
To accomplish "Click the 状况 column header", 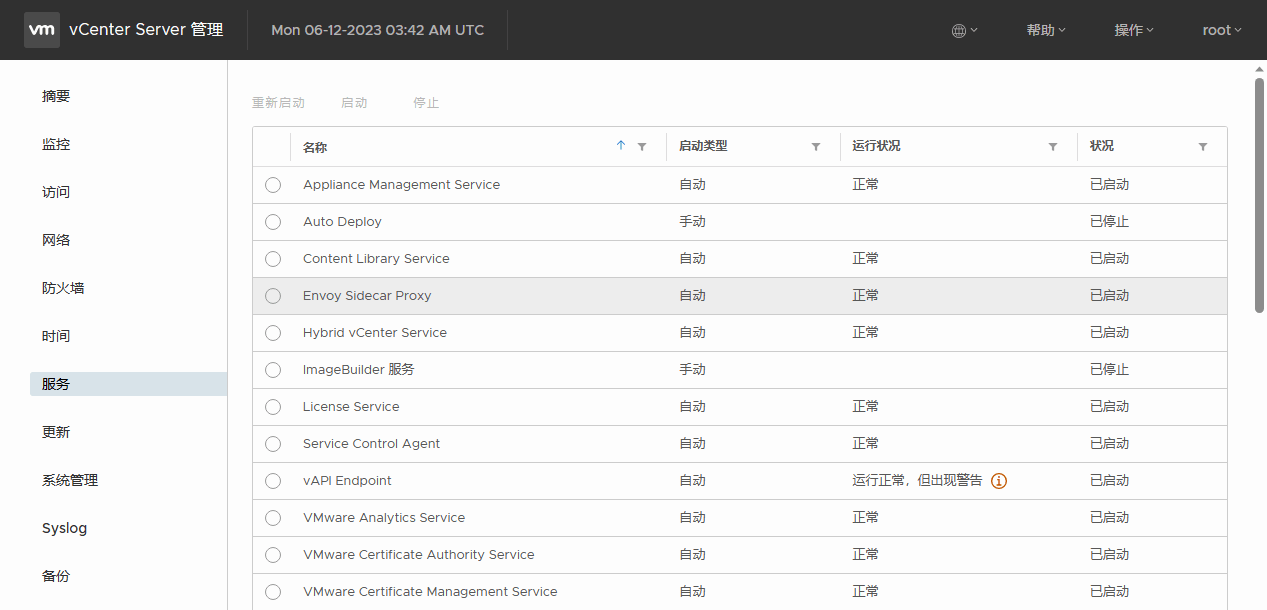I will [x=1102, y=146].
